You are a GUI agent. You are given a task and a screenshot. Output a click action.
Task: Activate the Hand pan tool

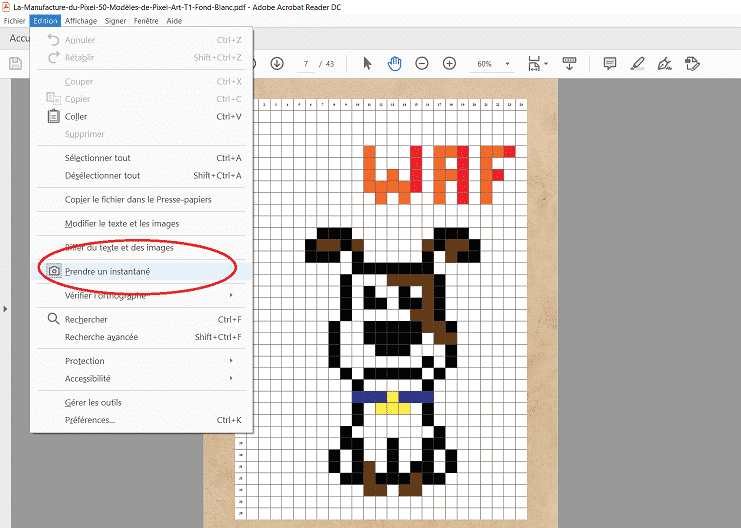point(394,63)
